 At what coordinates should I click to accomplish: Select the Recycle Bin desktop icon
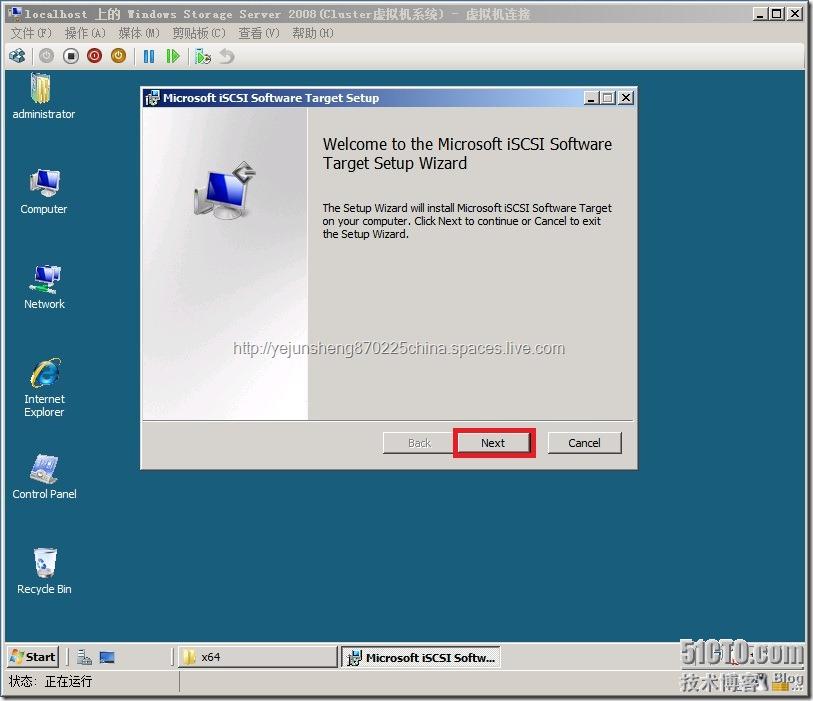(x=44, y=572)
